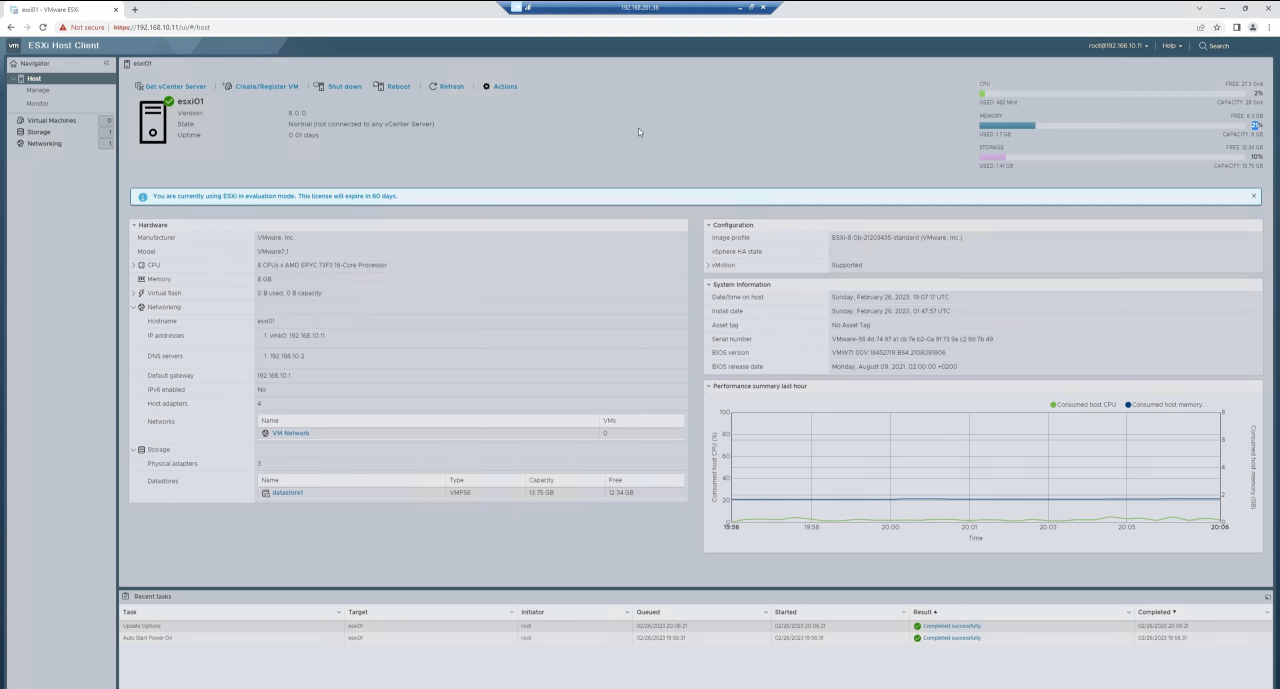Click the vm logo in header
This screenshot has width=1280, height=689.
click(14, 46)
